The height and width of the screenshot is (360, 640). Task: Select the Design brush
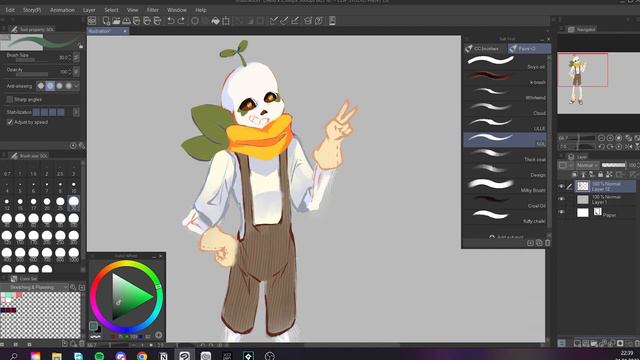[x=505, y=170]
